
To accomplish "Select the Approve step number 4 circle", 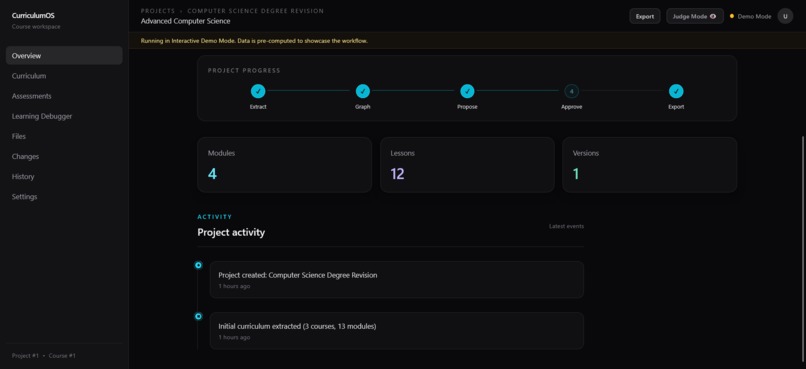I will [572, 91].
